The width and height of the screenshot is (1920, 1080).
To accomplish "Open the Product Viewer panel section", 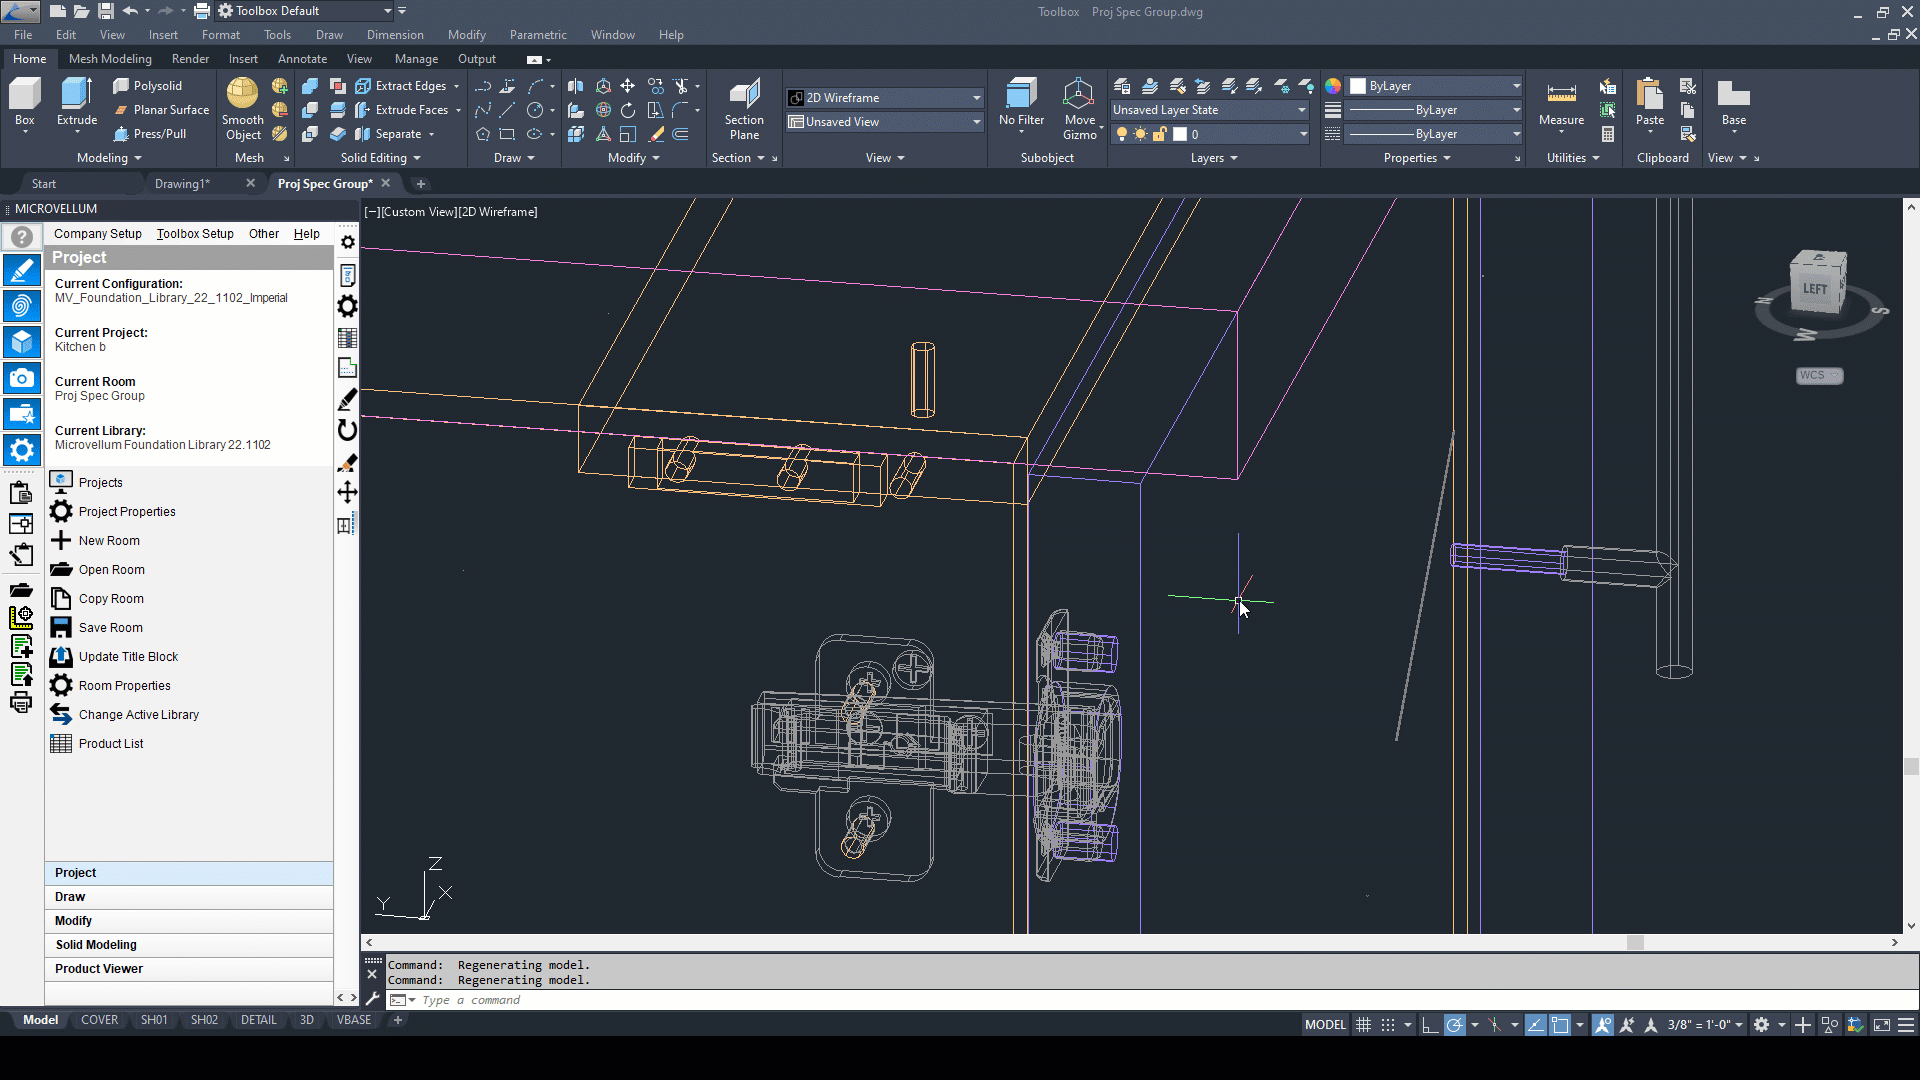I will click(99, 969).
